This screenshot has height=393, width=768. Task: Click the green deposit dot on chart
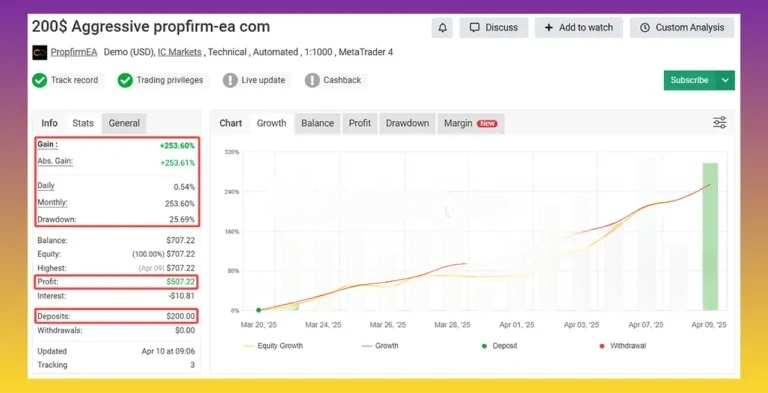pos(259,310)
